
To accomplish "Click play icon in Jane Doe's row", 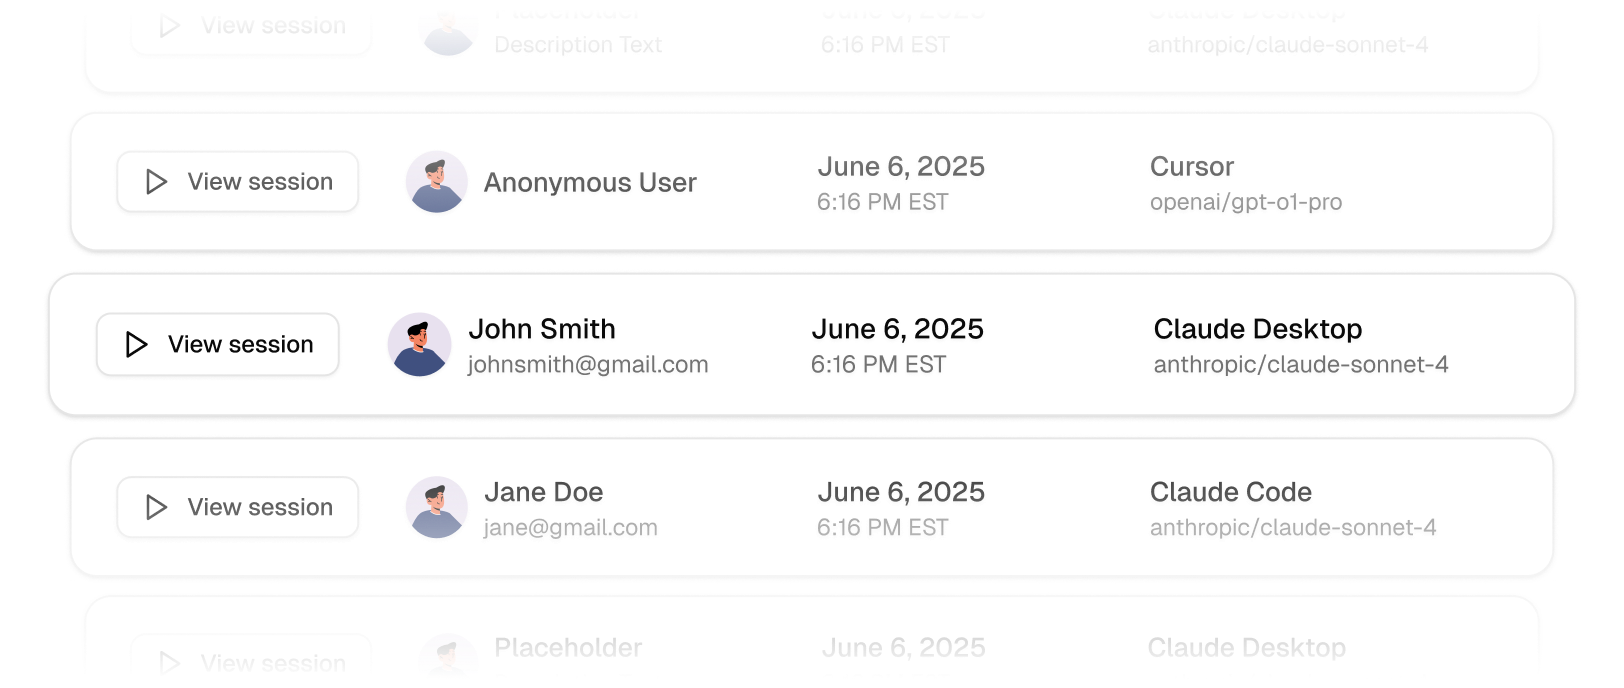I will coord(156,507).
